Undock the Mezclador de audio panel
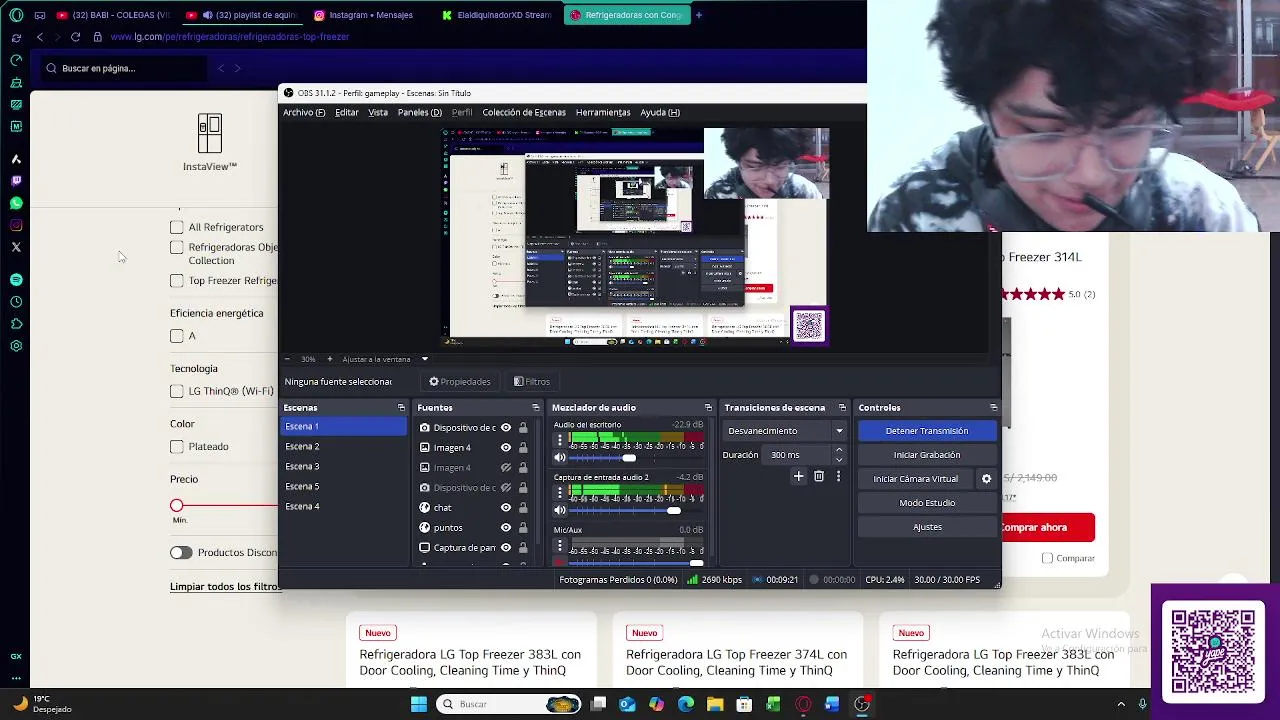 708,408
